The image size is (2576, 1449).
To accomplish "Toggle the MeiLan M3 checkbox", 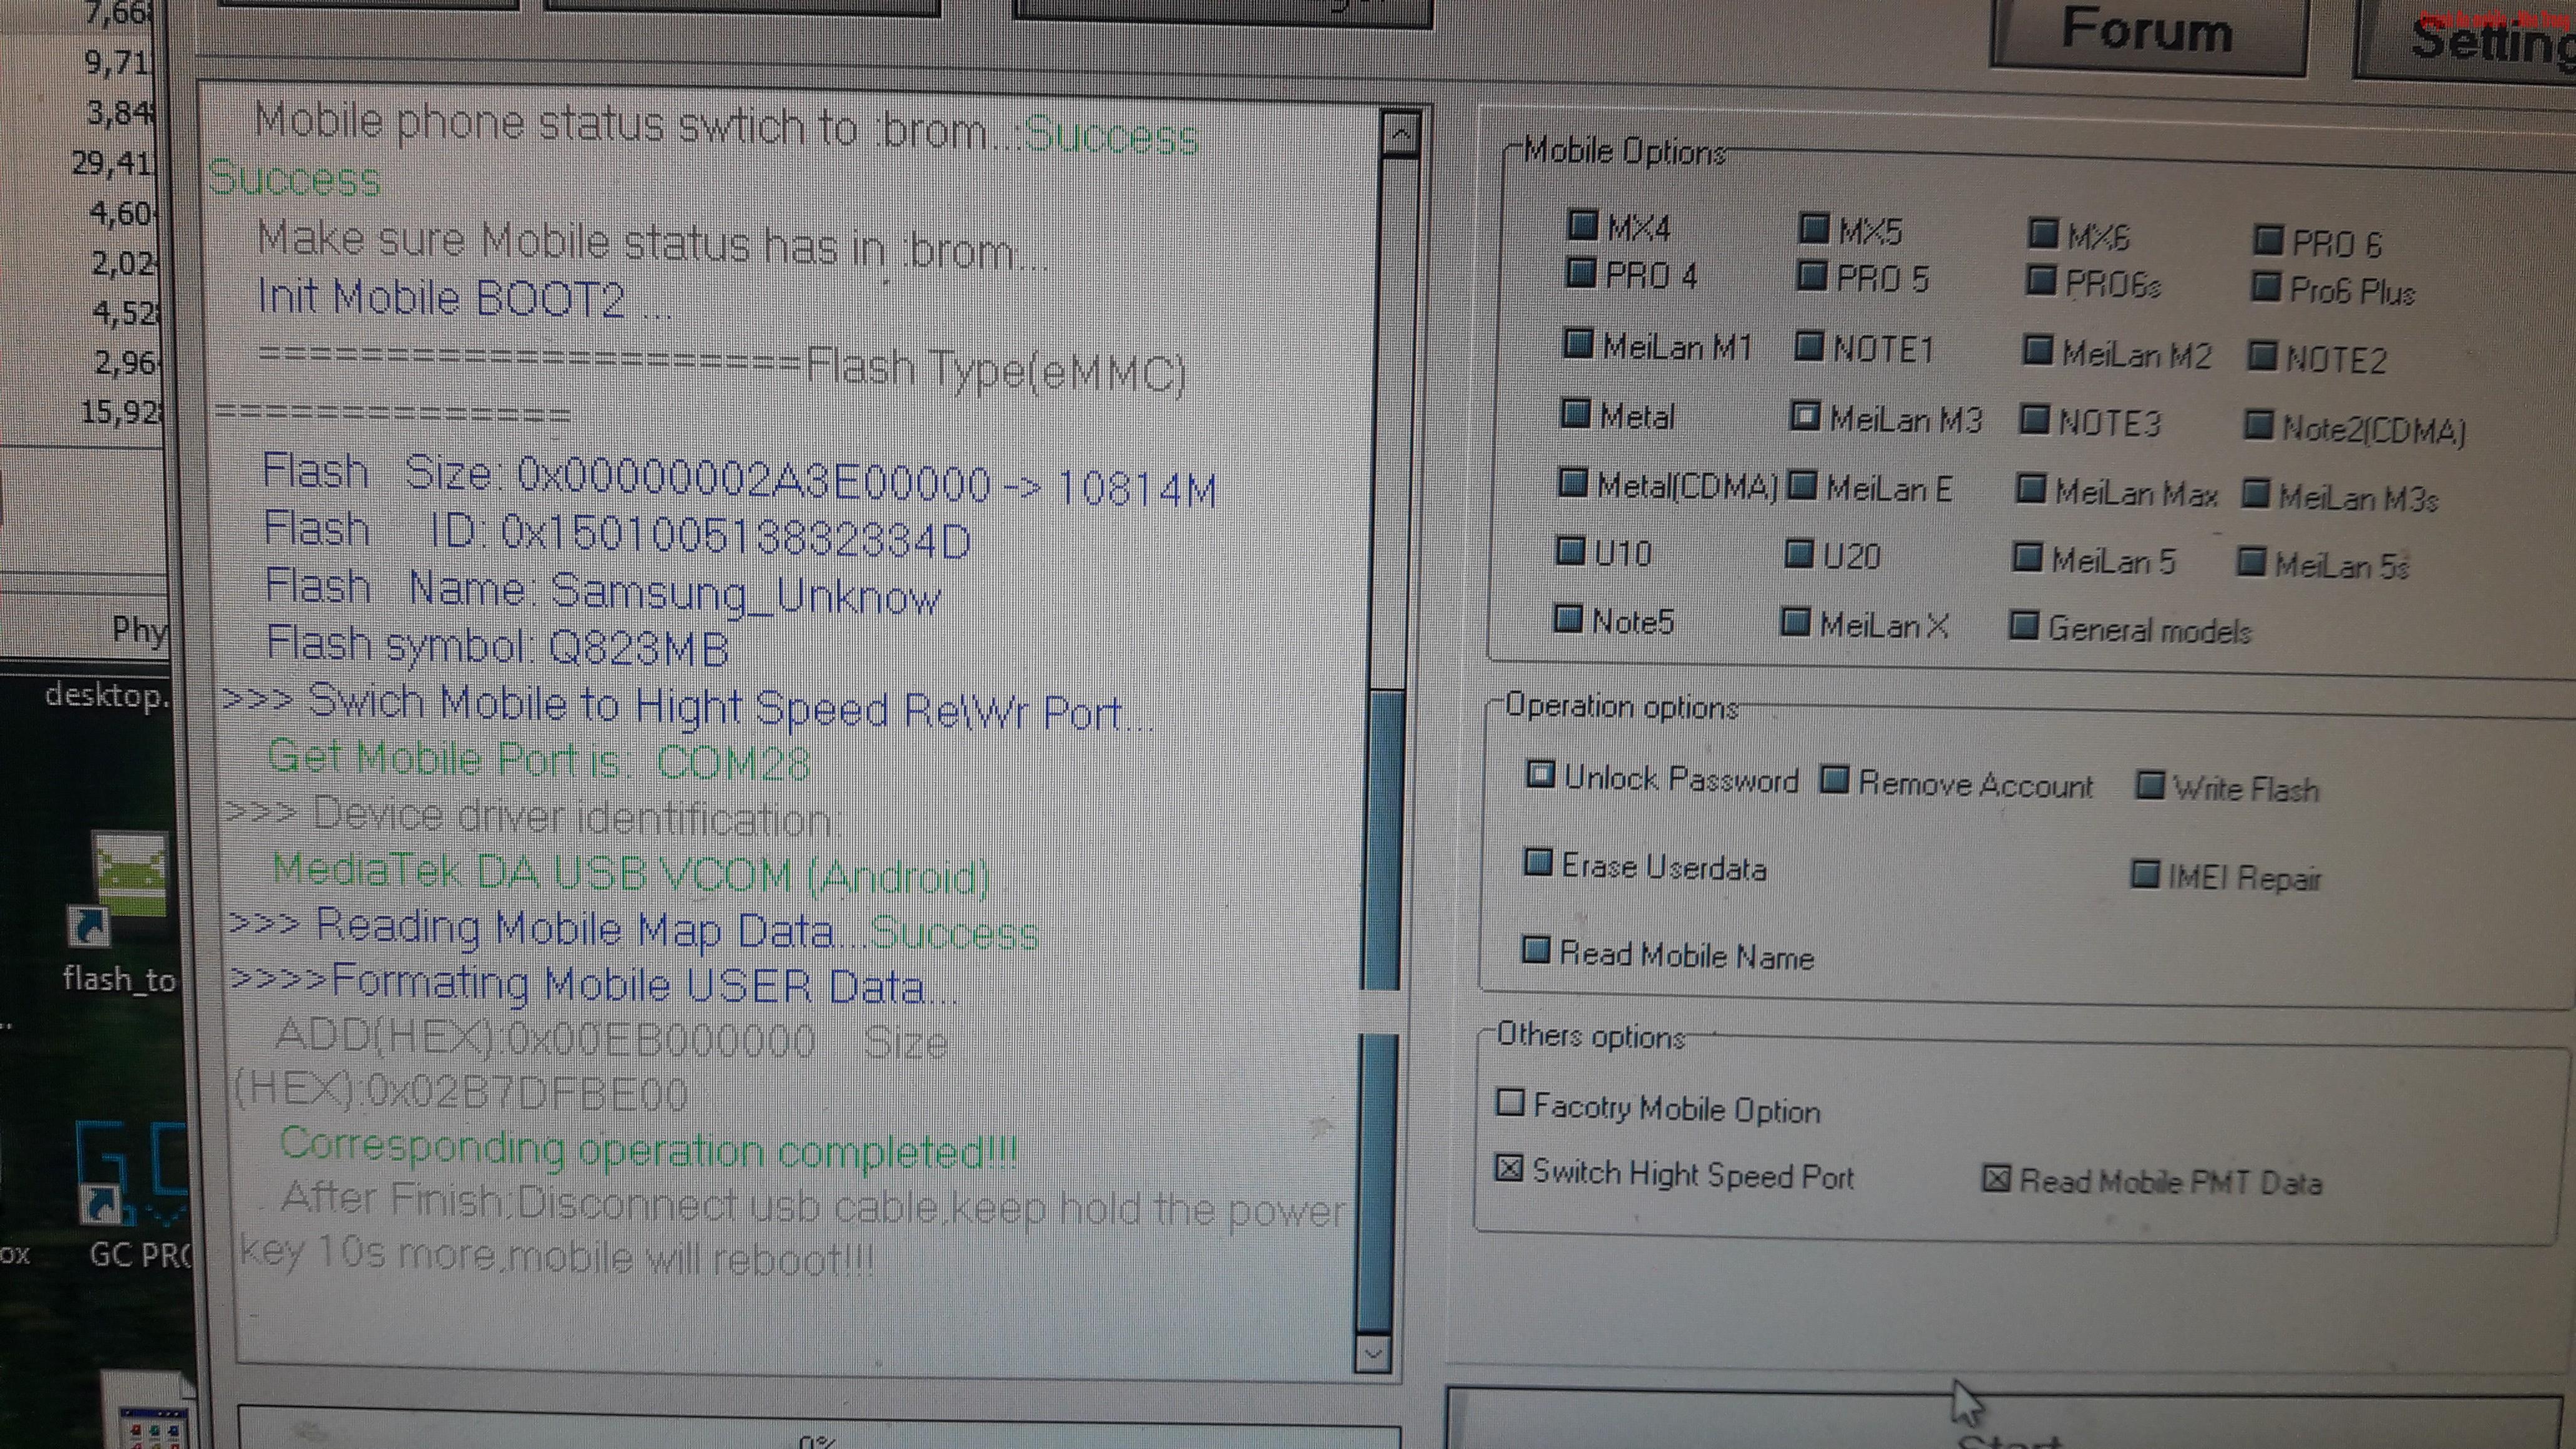I will (1804, 416).
